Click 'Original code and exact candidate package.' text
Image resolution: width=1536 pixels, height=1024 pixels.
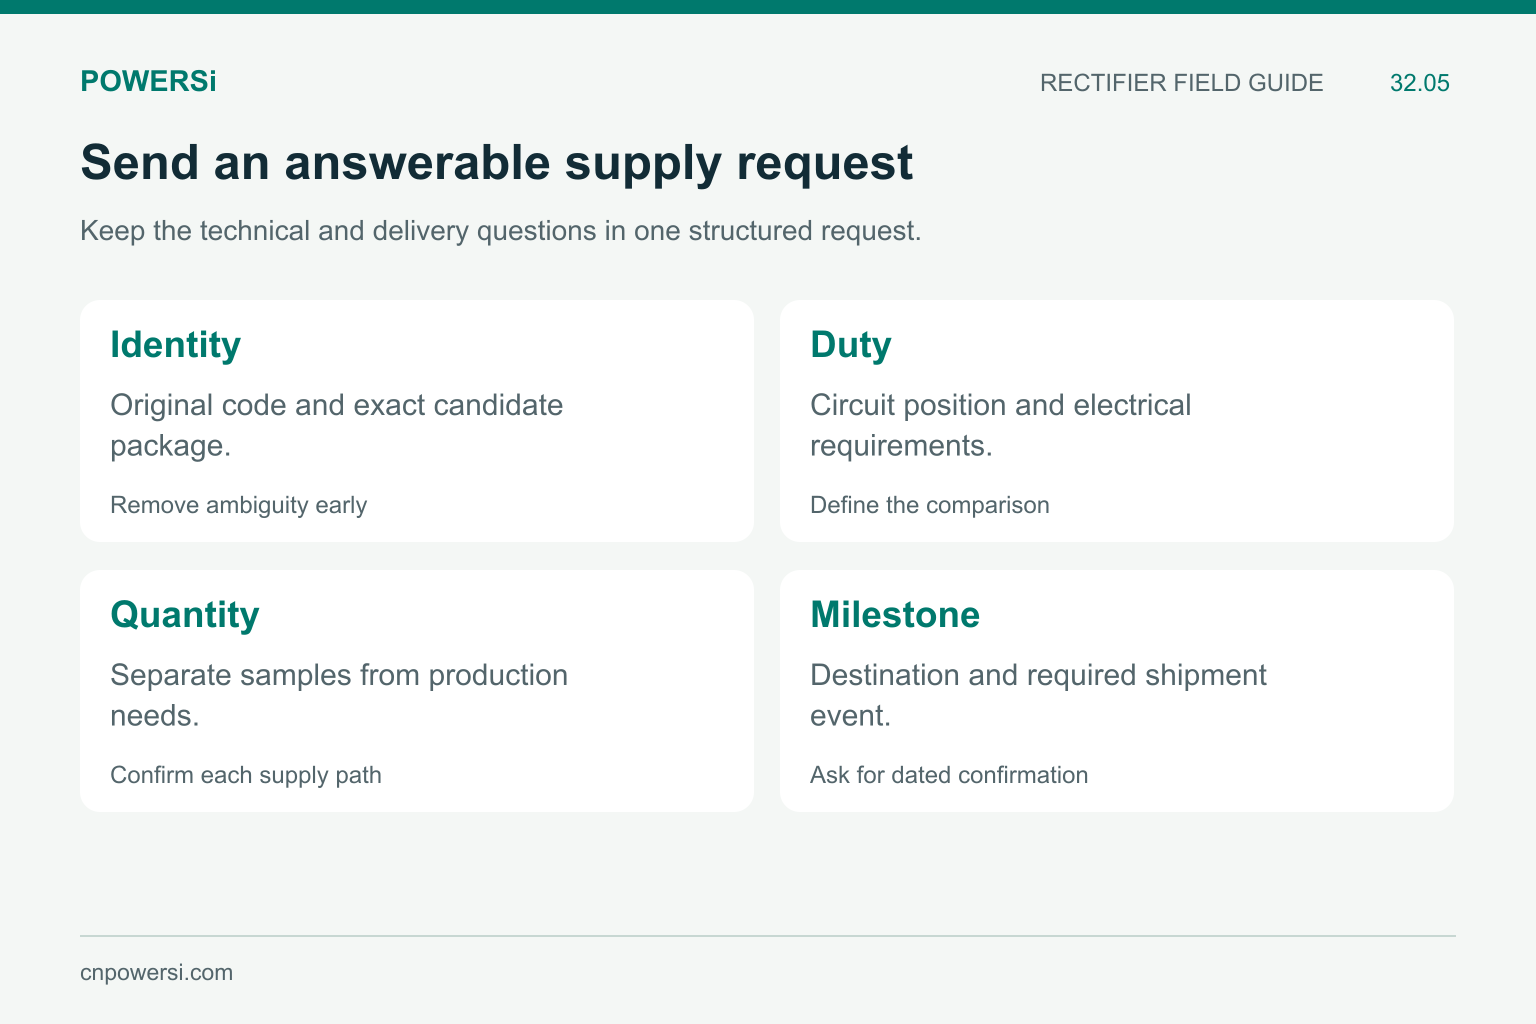click(x=337, y=425)
